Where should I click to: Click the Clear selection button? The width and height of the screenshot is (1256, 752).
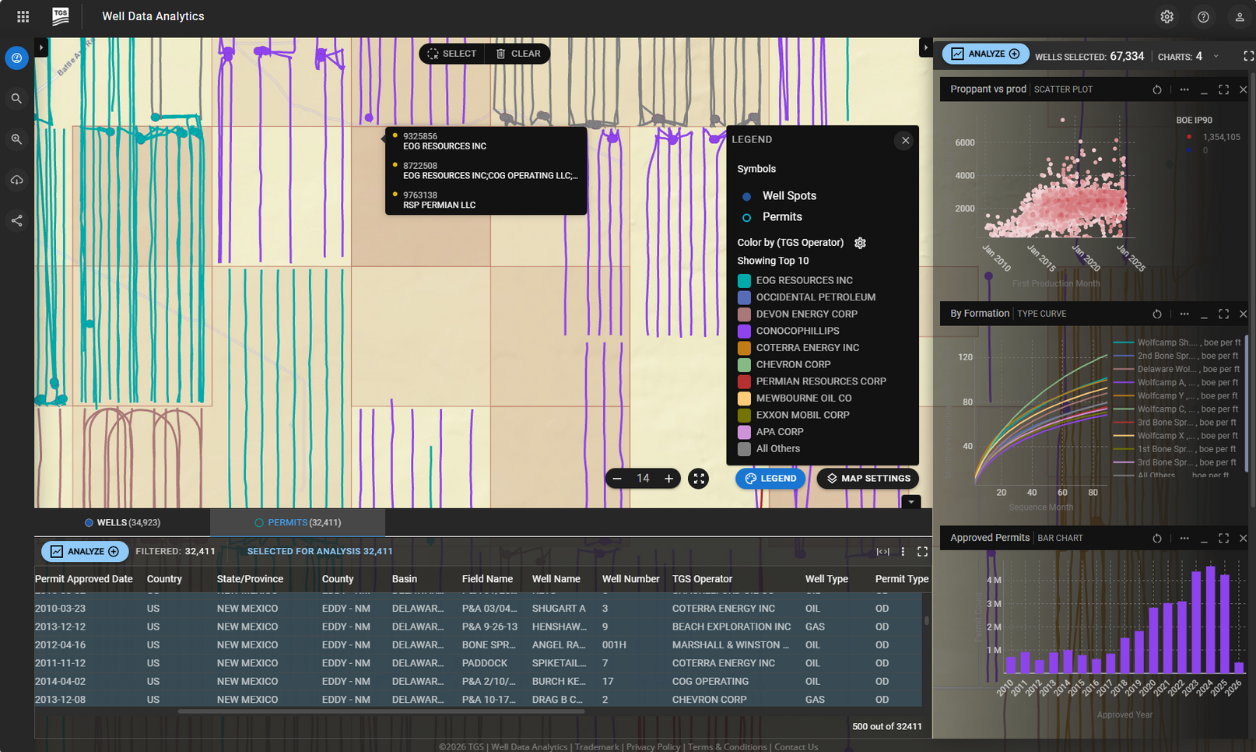coord(517,54)
